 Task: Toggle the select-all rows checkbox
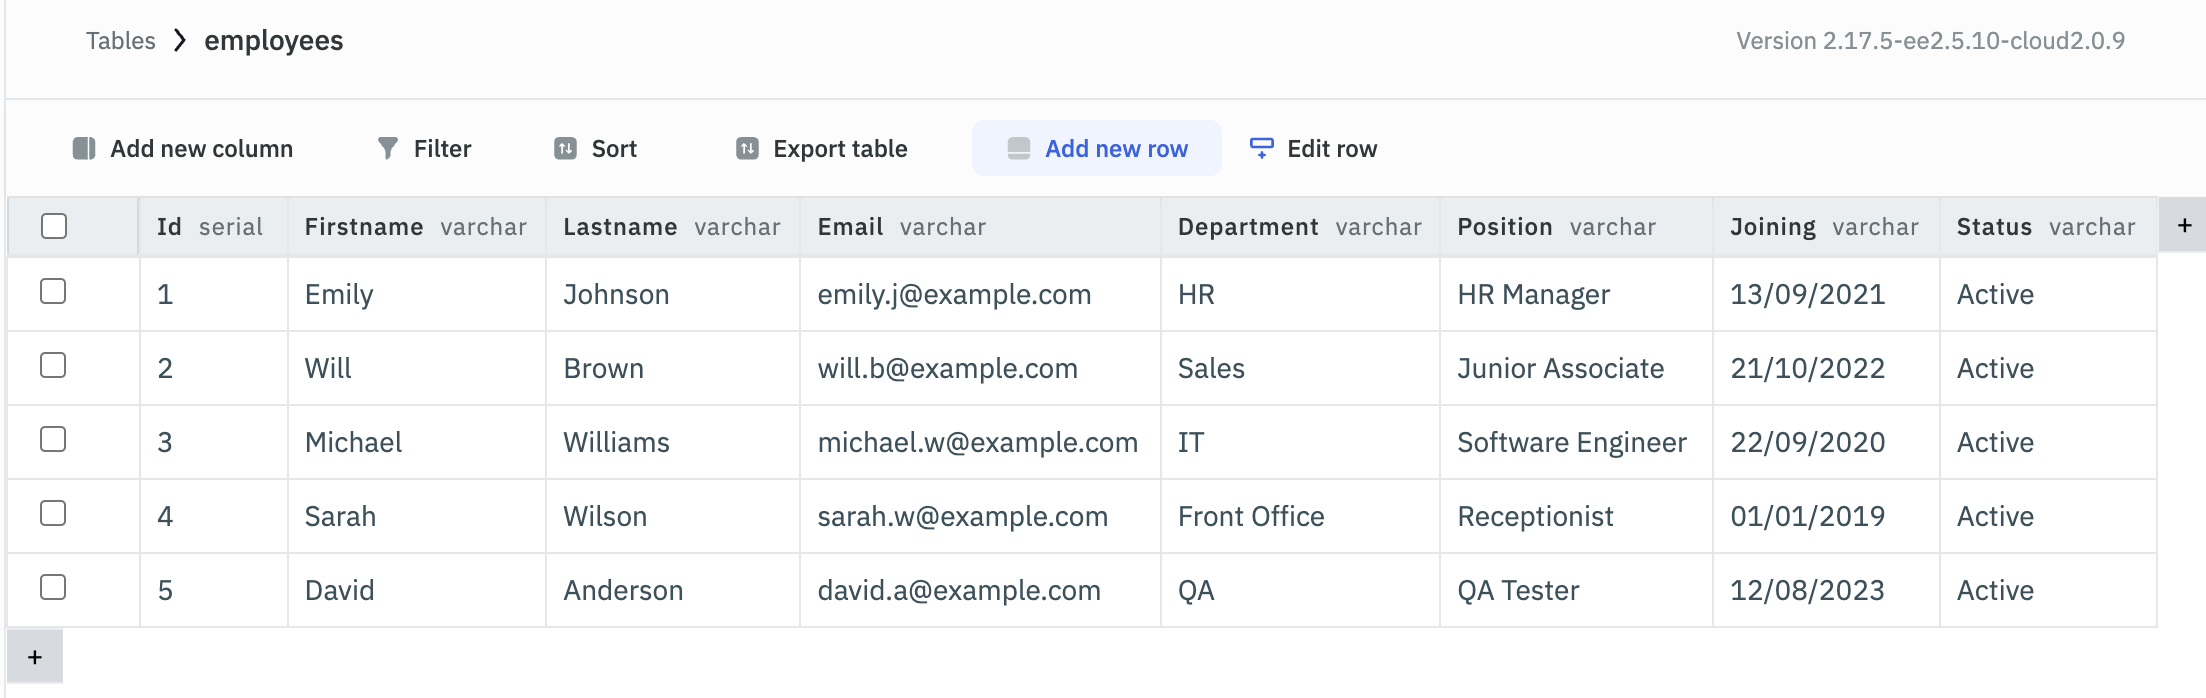(54, 226)
